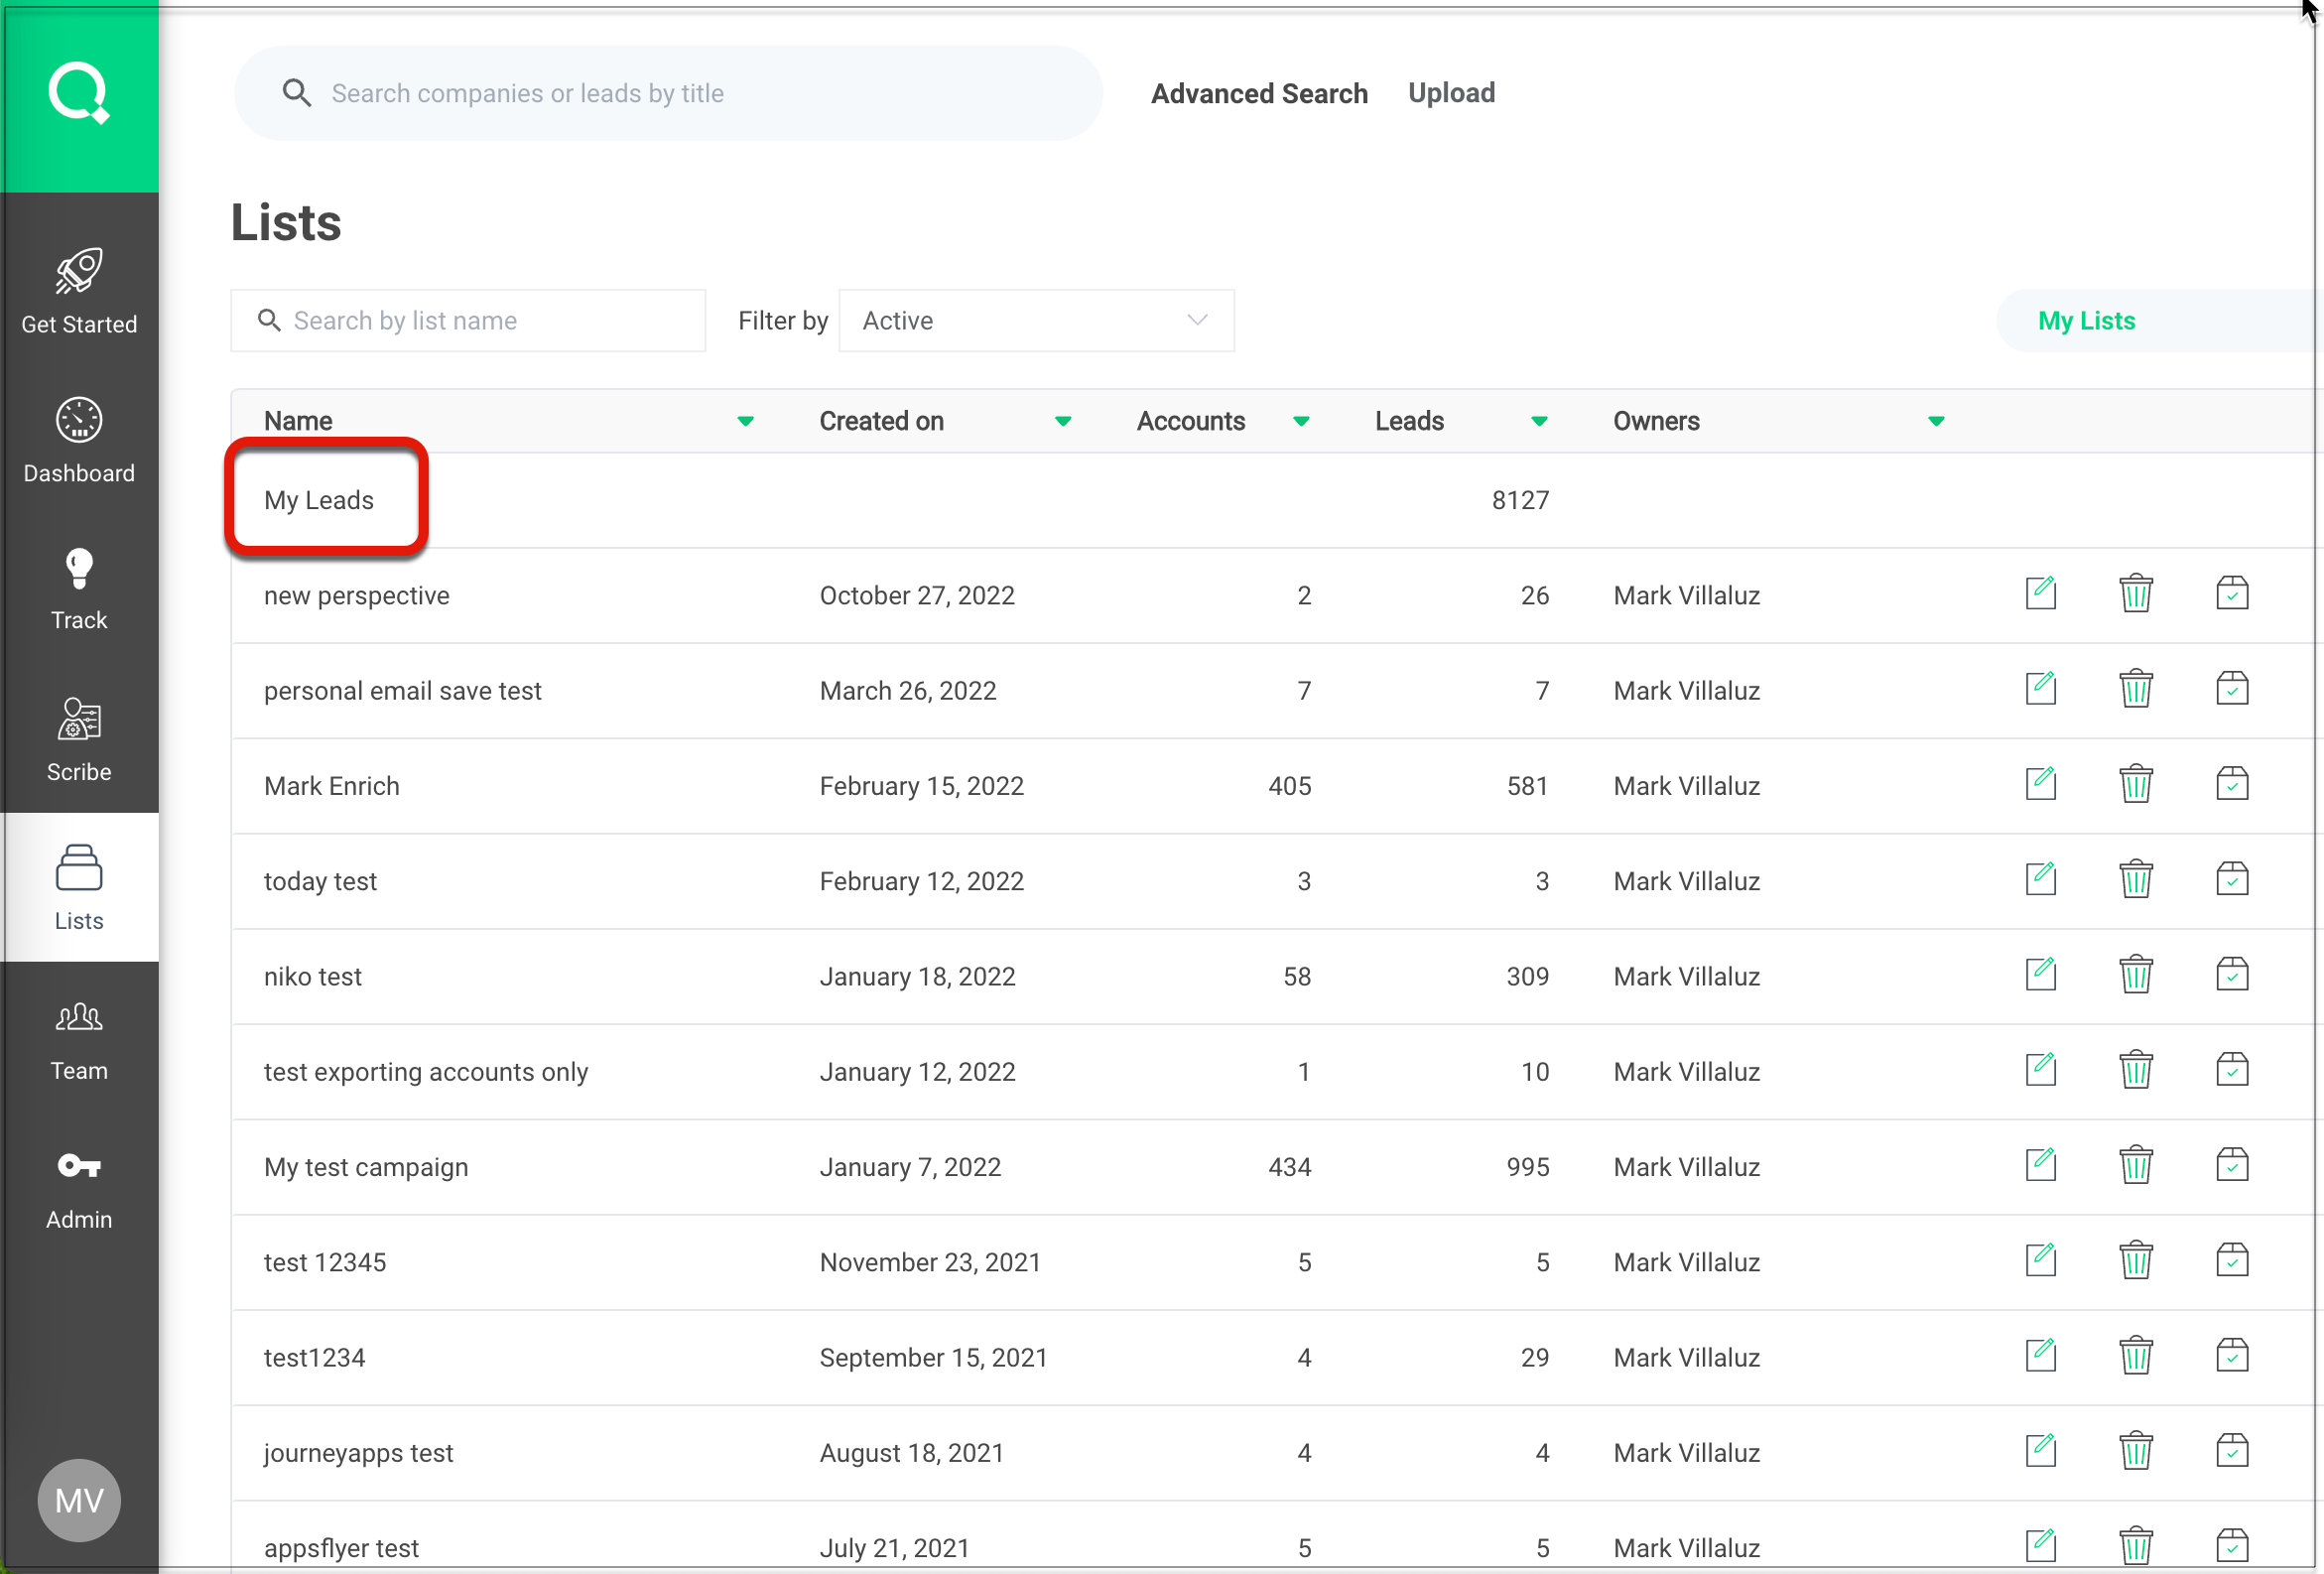Click the MV user avatar
This screenshot has height=1574, width=2324.
point(79,1499)
